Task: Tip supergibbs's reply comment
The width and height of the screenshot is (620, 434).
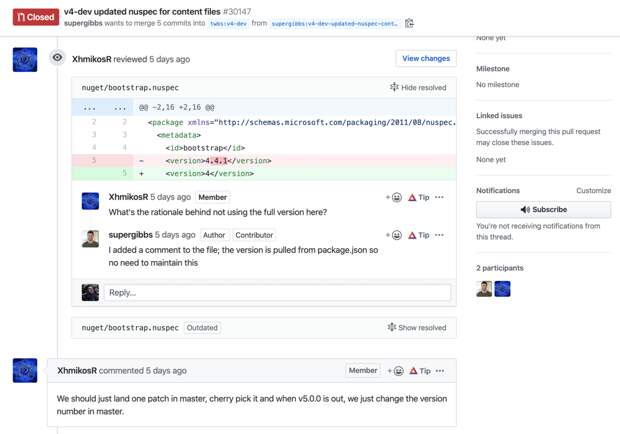Action: click(419, 235)
